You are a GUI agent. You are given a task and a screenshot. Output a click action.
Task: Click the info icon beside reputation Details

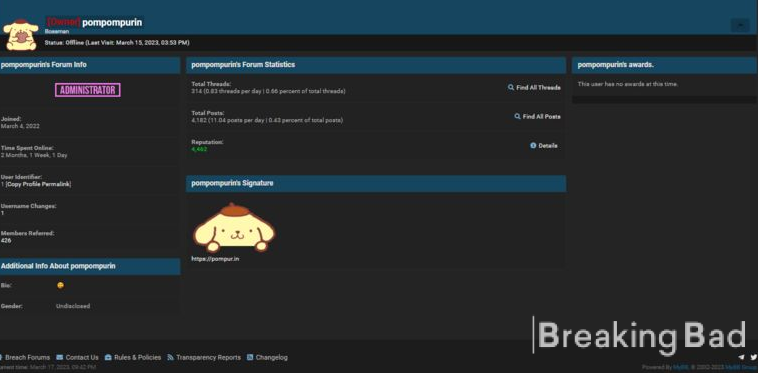click(533, 145)
